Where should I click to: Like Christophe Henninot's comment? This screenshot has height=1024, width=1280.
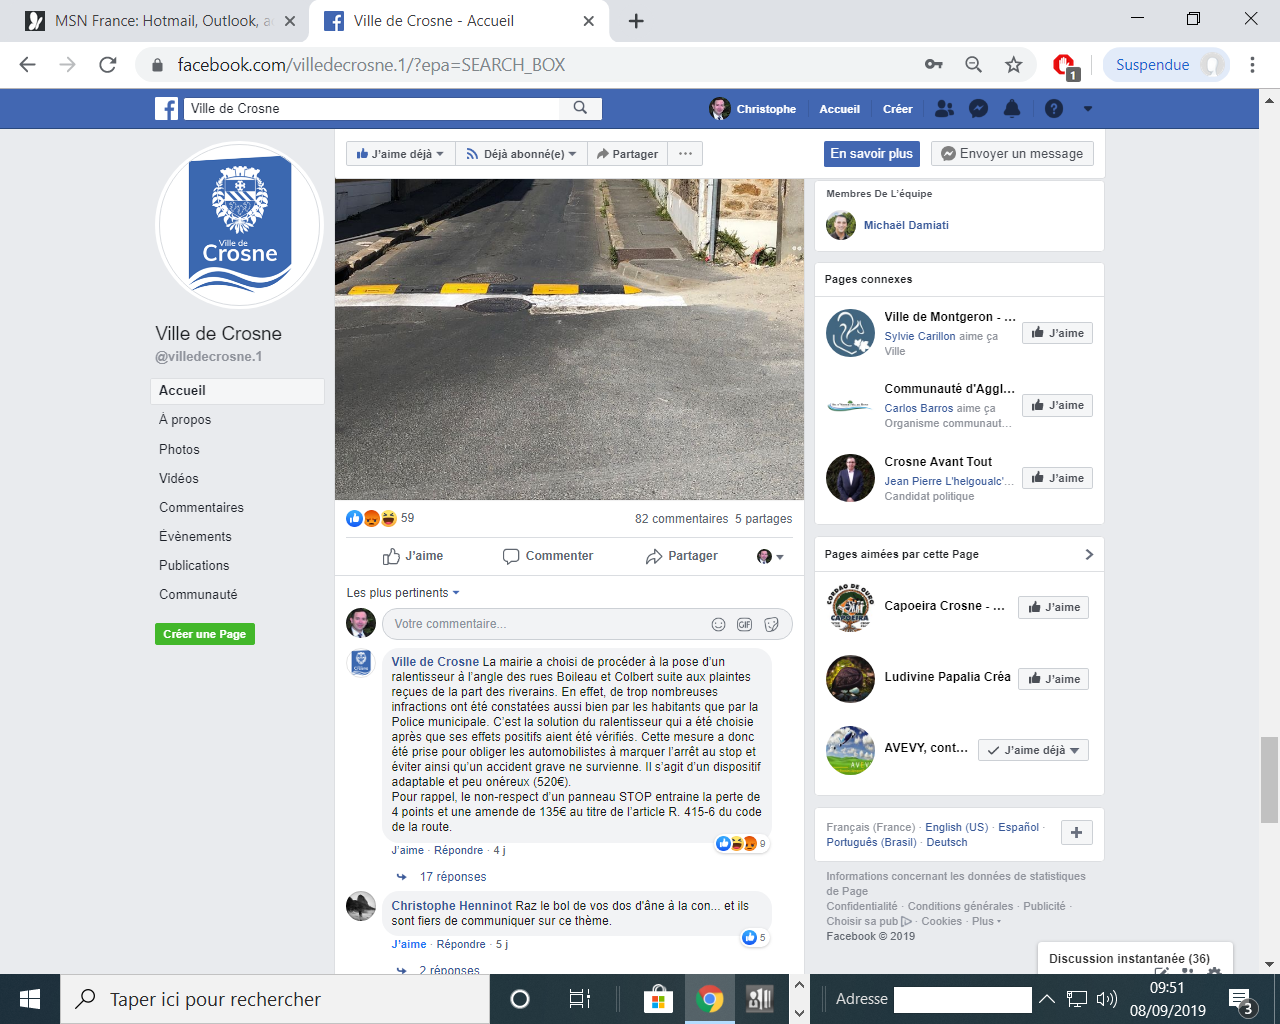point(407,944)
